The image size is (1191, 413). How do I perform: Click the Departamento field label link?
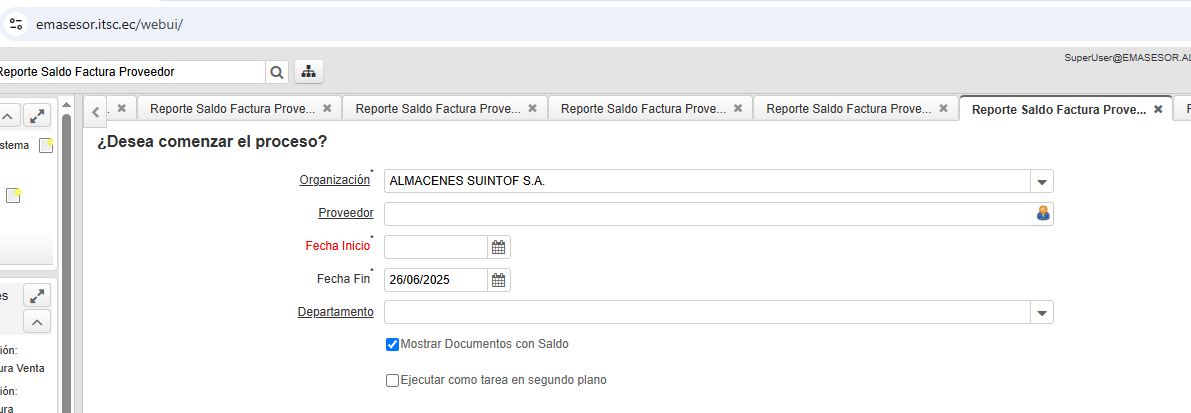[335, 312]
